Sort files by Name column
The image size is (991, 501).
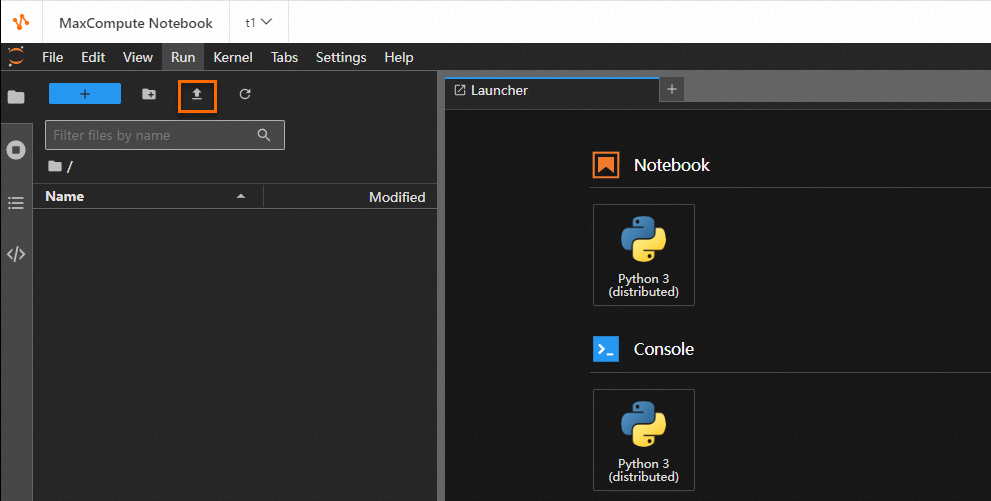64,196
